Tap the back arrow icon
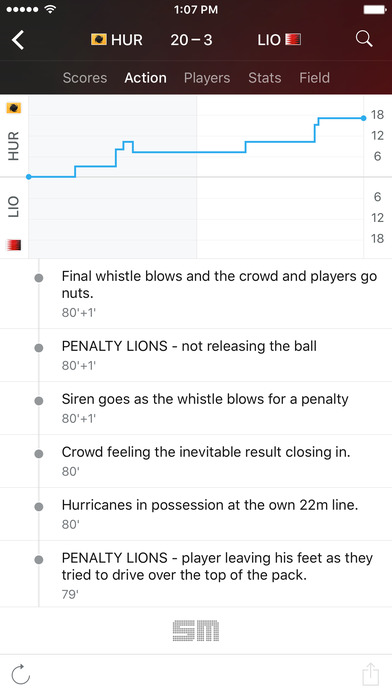 [17, 40]
